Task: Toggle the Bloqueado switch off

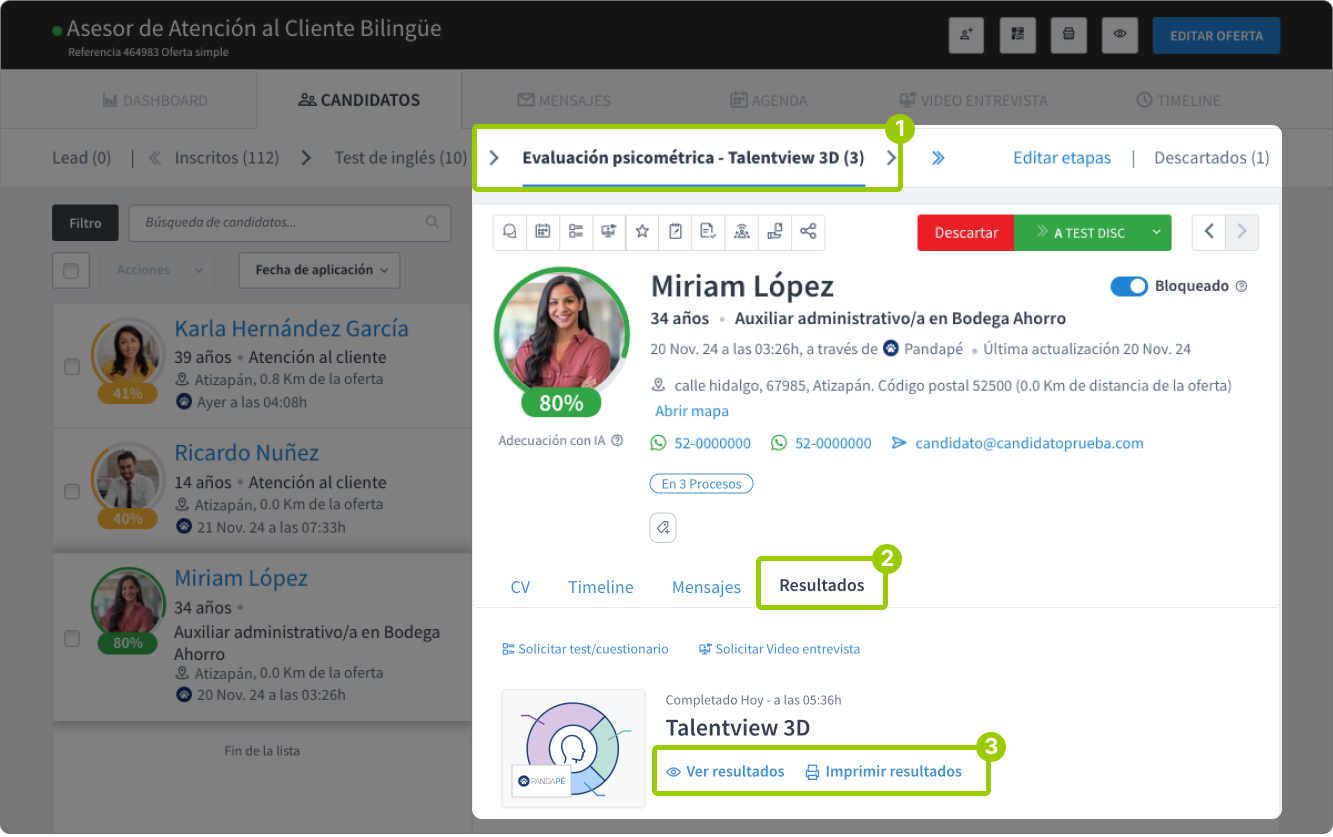Action: click(1129, 286)
